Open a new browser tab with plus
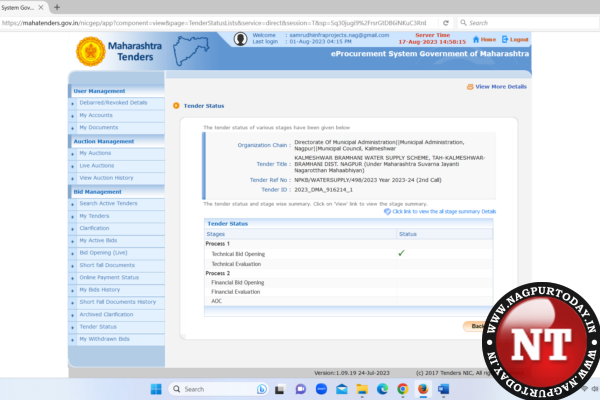 click(57, 7)
